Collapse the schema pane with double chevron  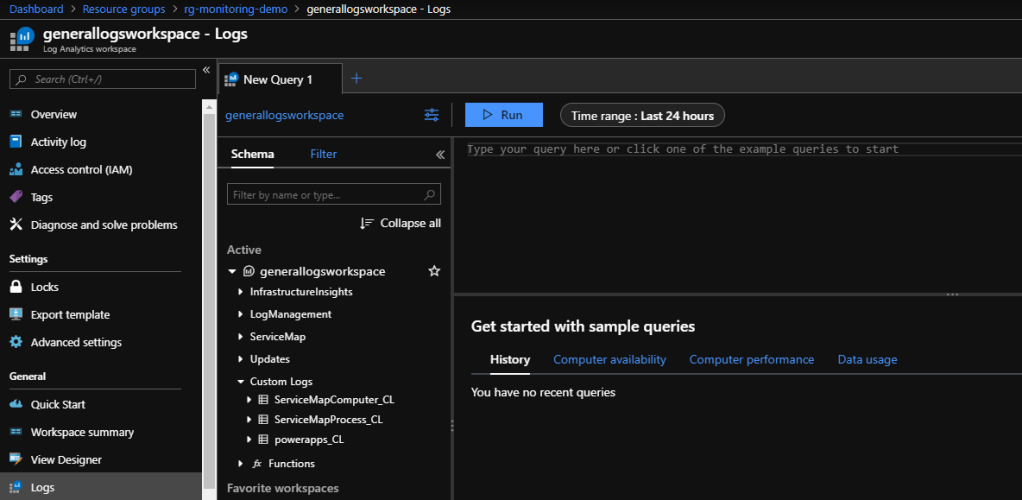(x=440, y=155)
